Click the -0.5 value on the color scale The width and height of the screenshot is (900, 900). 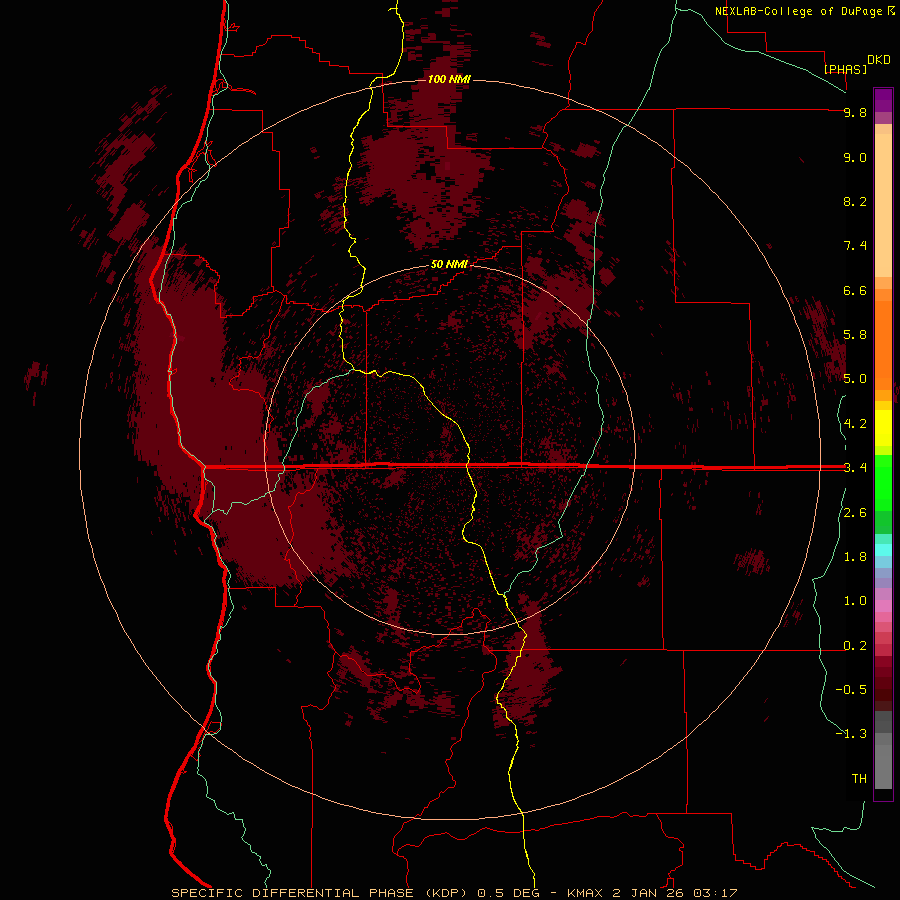(851, 690)
